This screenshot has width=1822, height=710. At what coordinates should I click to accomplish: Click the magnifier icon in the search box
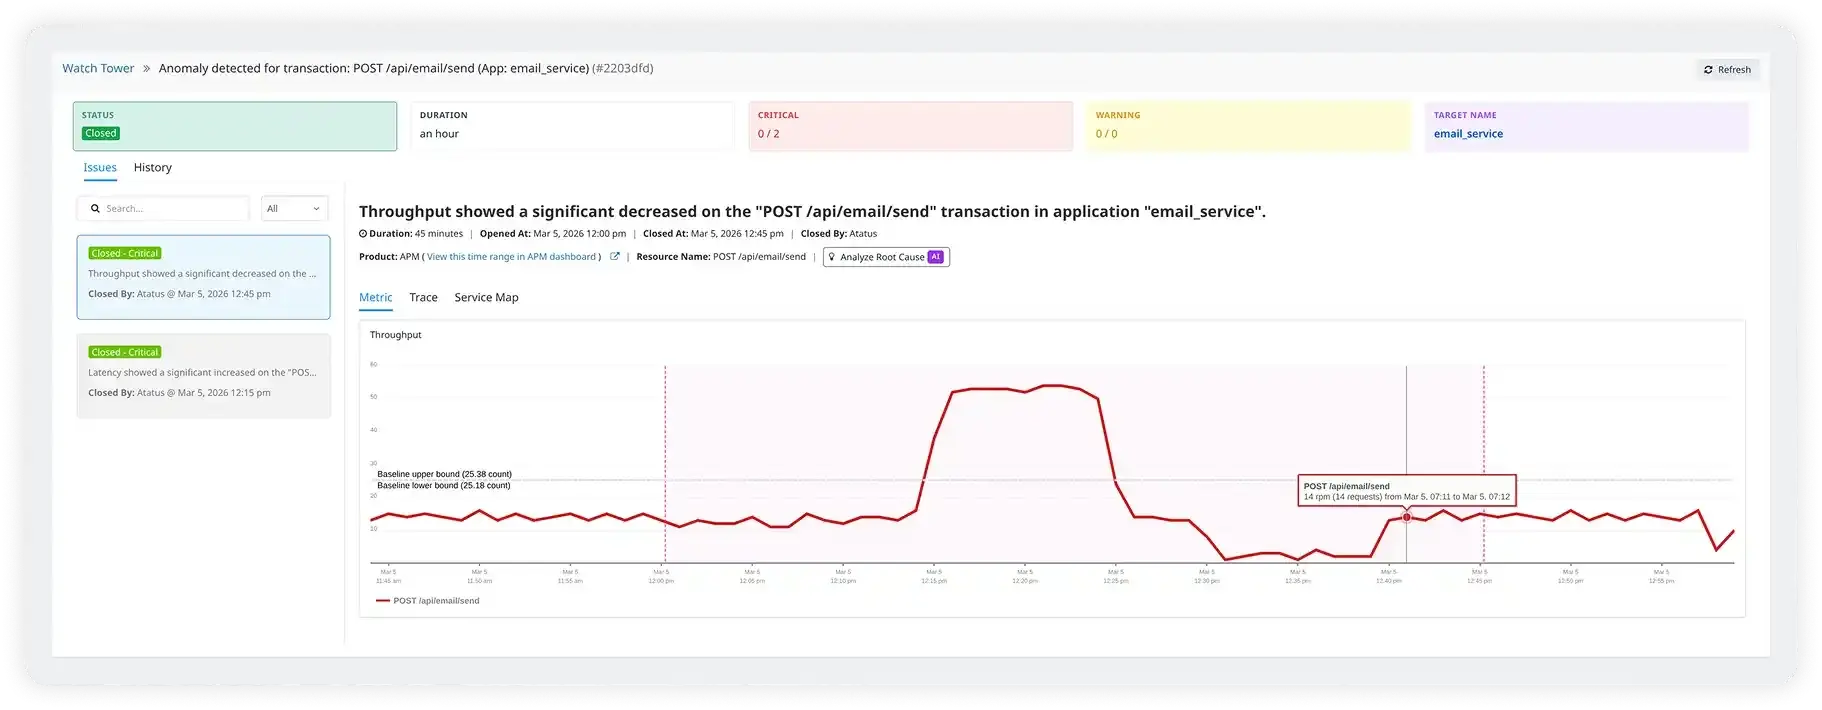[x=95, y=209]
